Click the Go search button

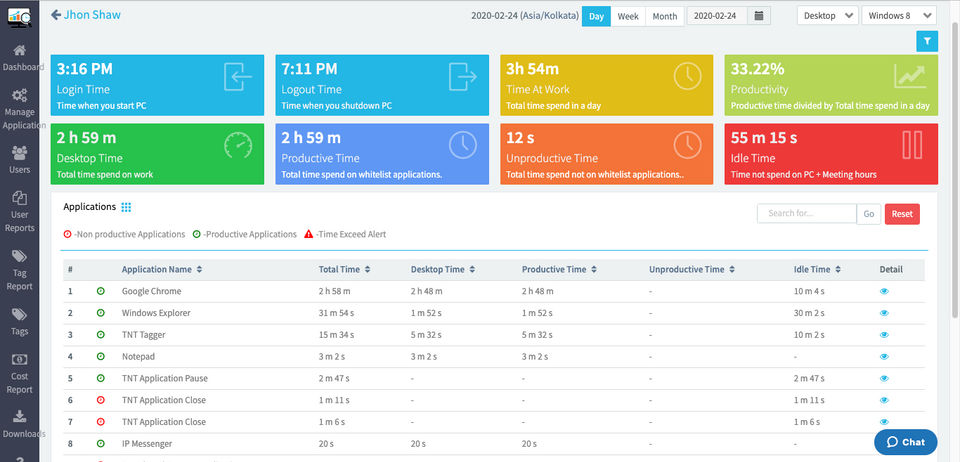(869, 214)
